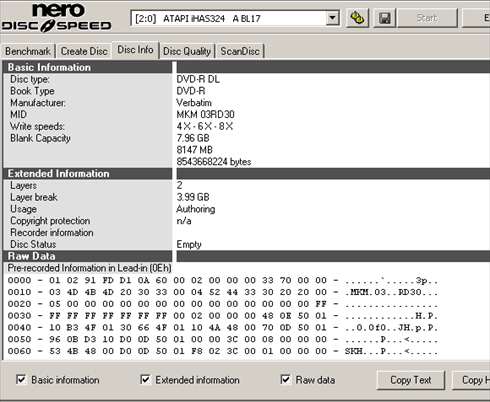
Task: Select the Authoring usage value
Action: coord(196,209)
